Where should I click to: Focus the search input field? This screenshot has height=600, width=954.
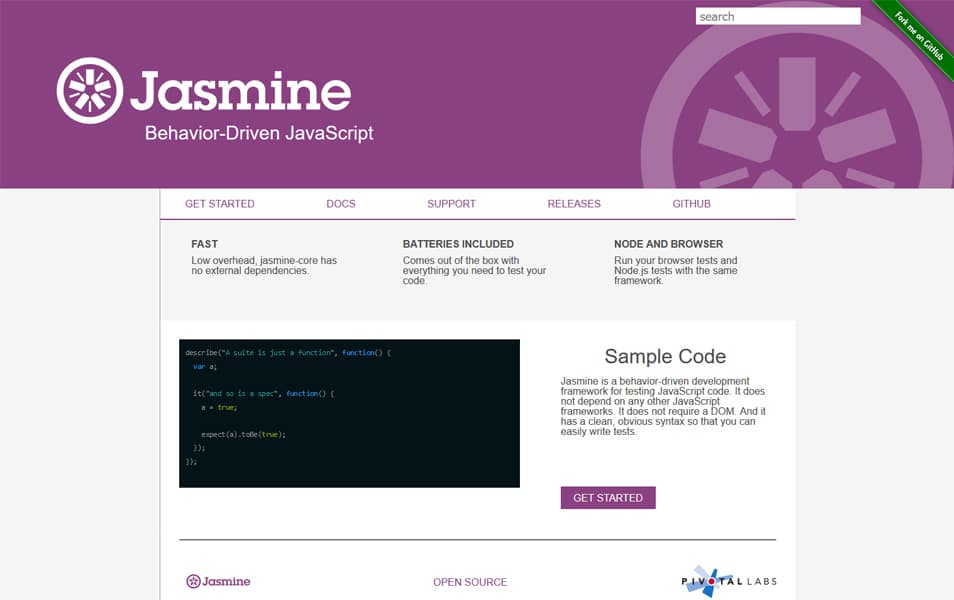pos(778,16)
